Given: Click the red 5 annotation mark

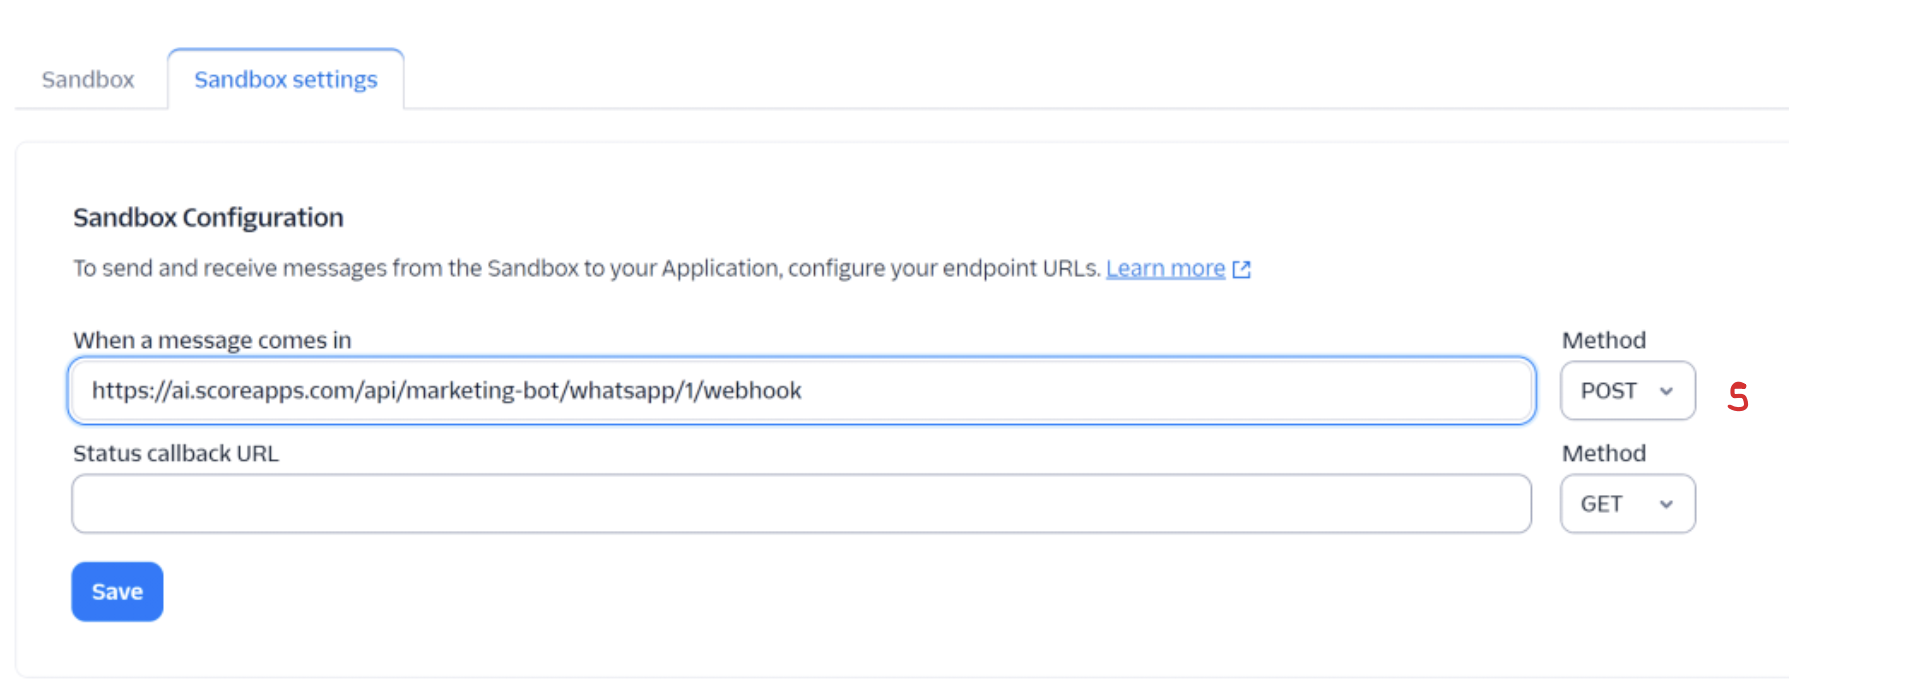Looking at the screenshot, I should tap(1738, 397).
